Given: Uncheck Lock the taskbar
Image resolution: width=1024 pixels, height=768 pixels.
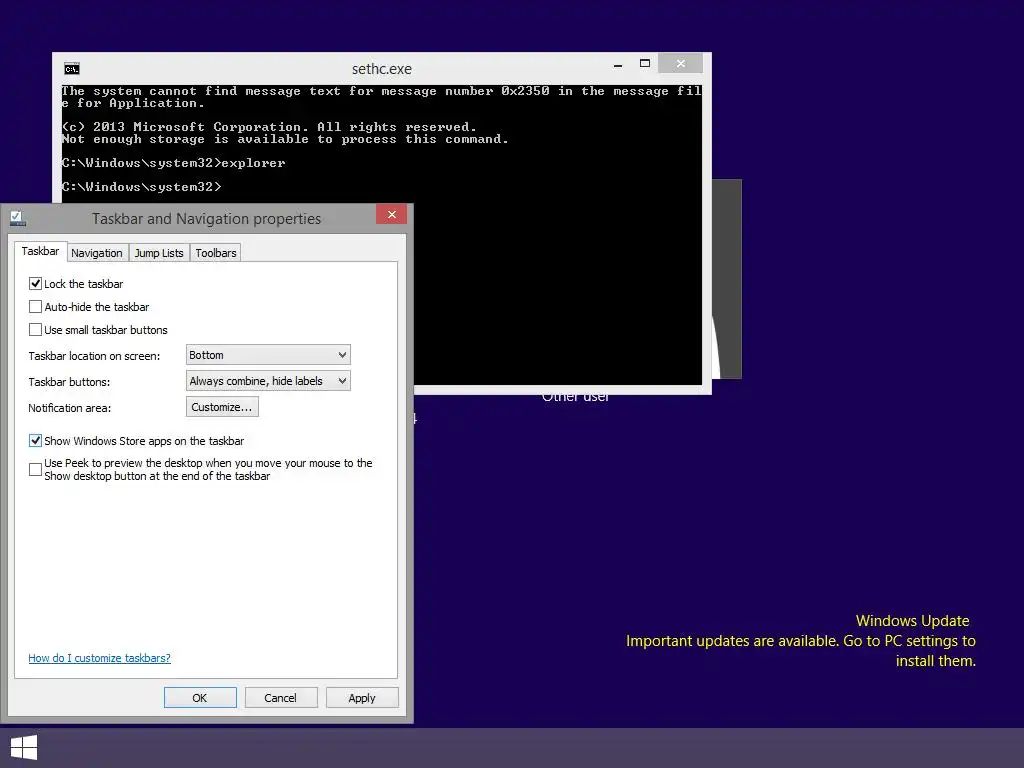Looking at the screenshot, I should 35,283.
